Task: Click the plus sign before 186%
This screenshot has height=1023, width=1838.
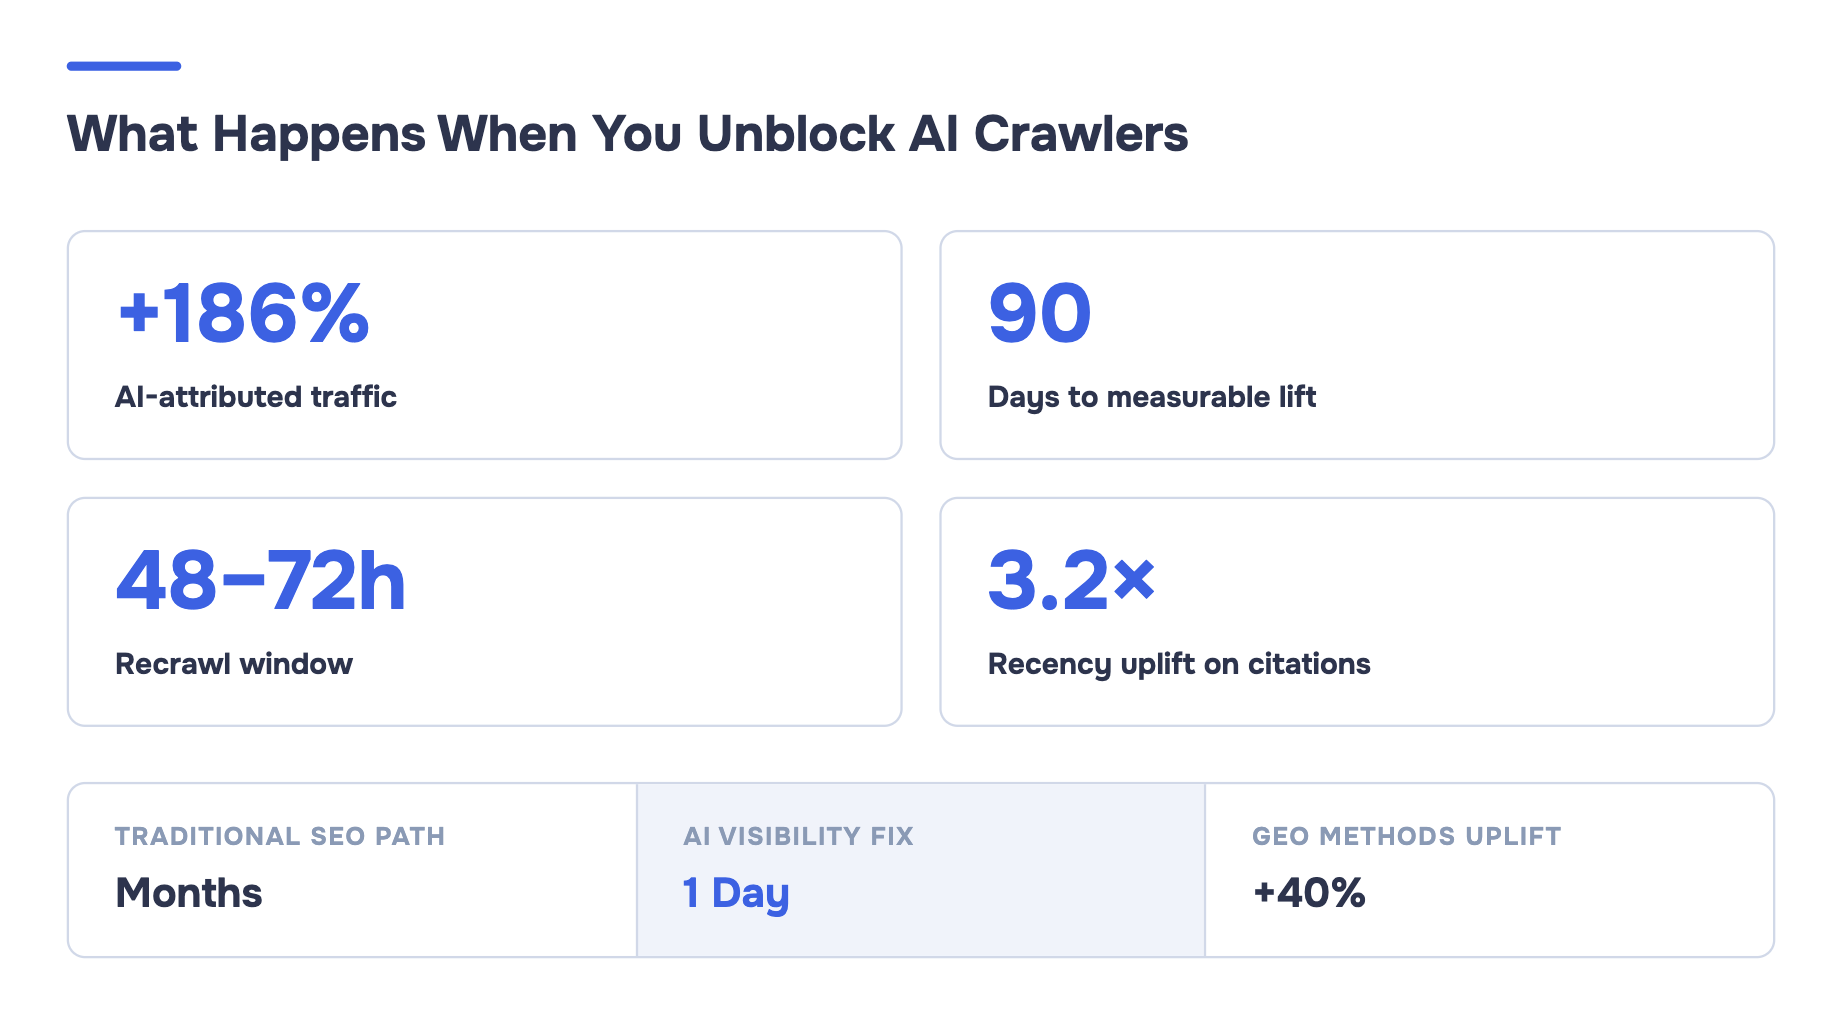Action: click(x=139, y=312)
